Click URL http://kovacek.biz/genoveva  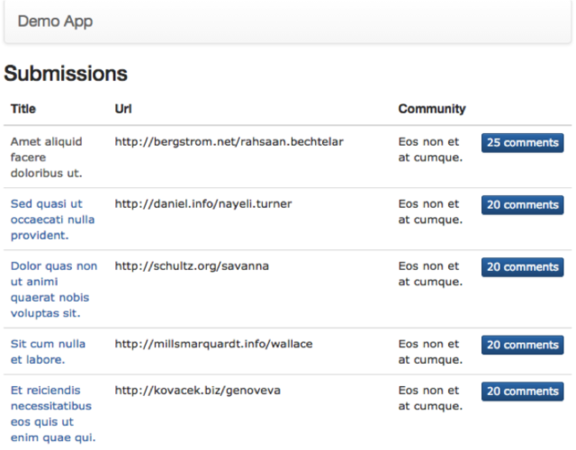pyautogui.click(x=198, y=390)
